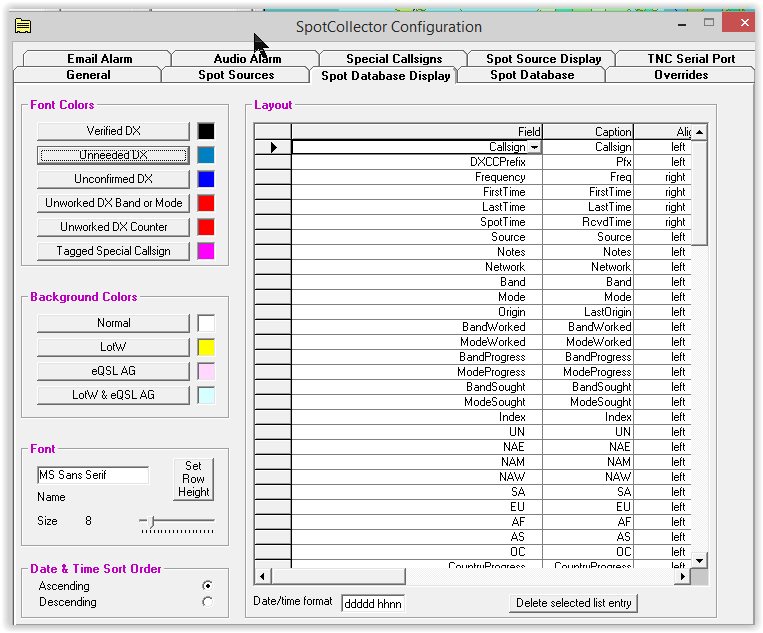This screenshot has width=763, height=633.
Task: Select the Ascending sort order radio button
Action: [x=207, y=585]
